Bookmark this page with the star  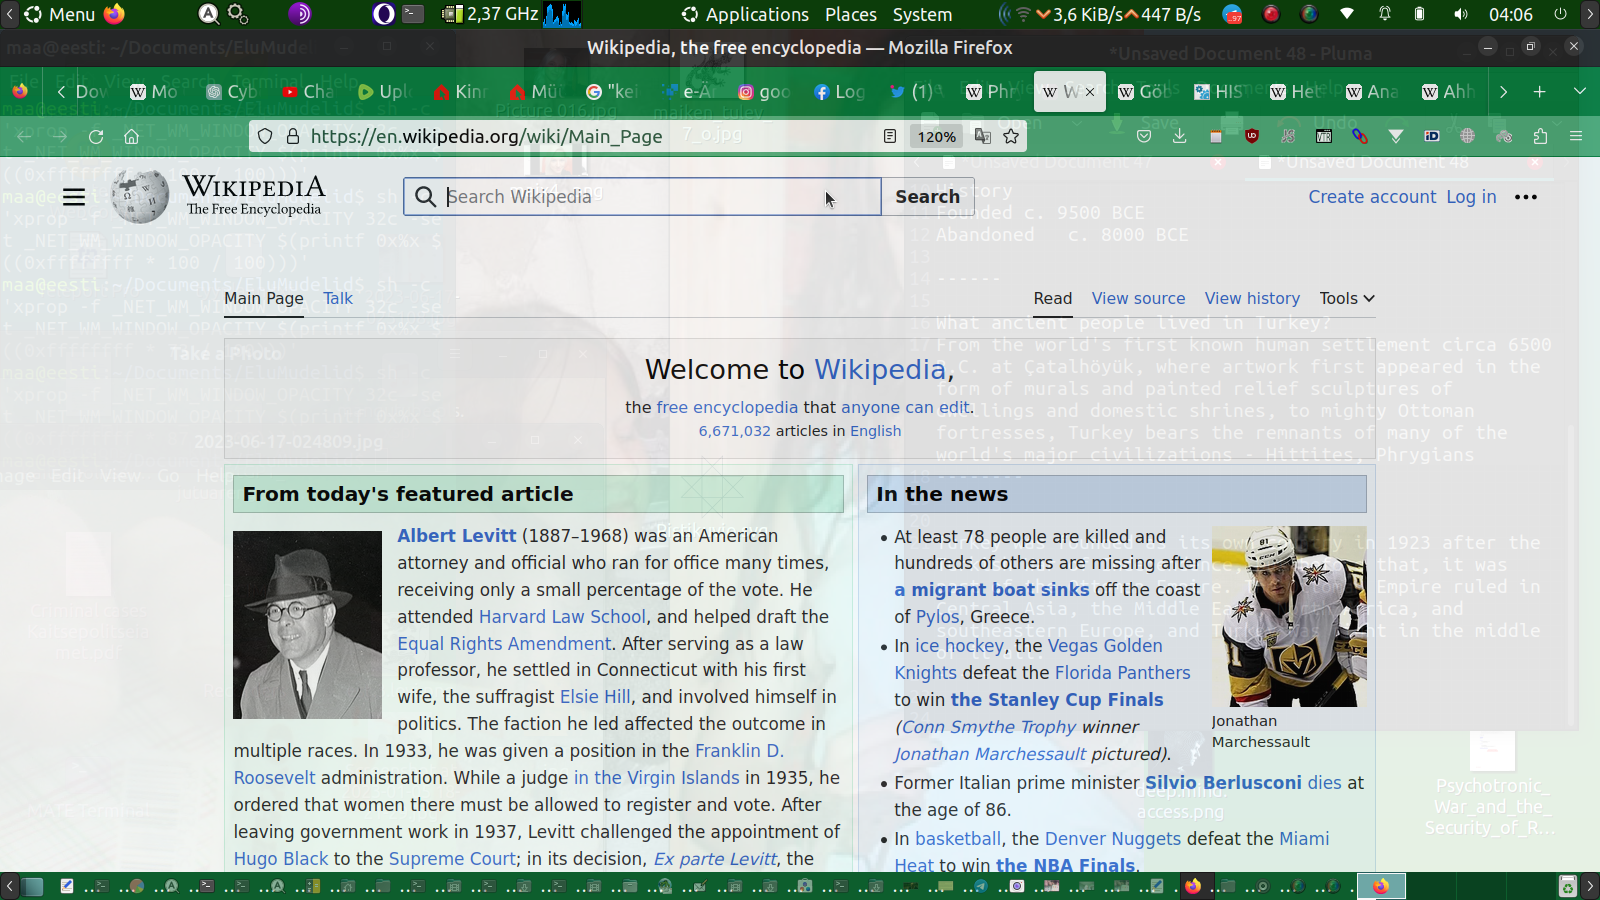point(1011,137)
